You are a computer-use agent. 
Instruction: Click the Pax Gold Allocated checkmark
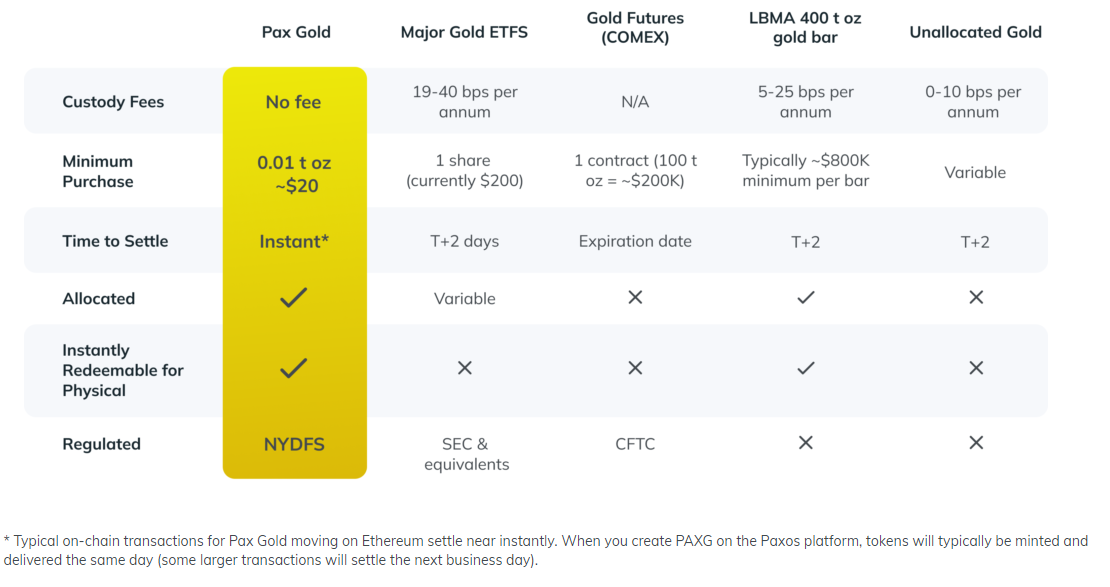click(293, 298)
